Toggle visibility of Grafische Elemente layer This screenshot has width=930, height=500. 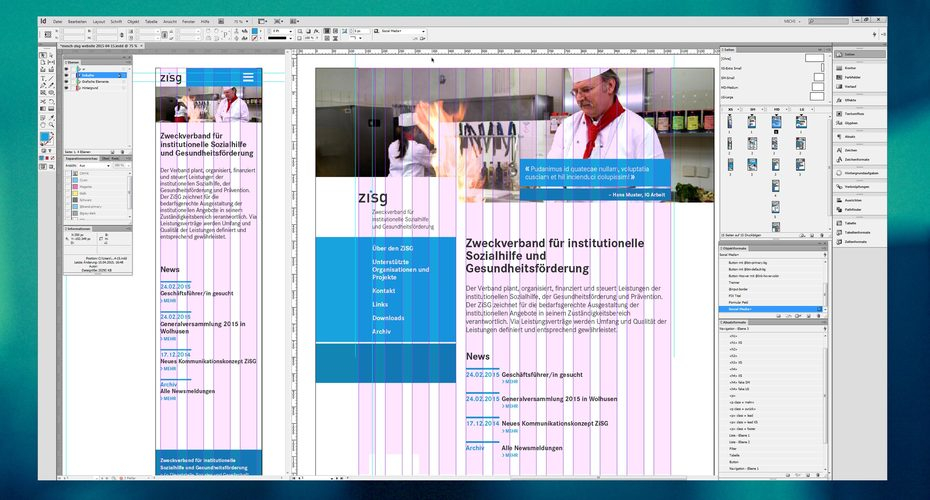[x=66, y=81]
